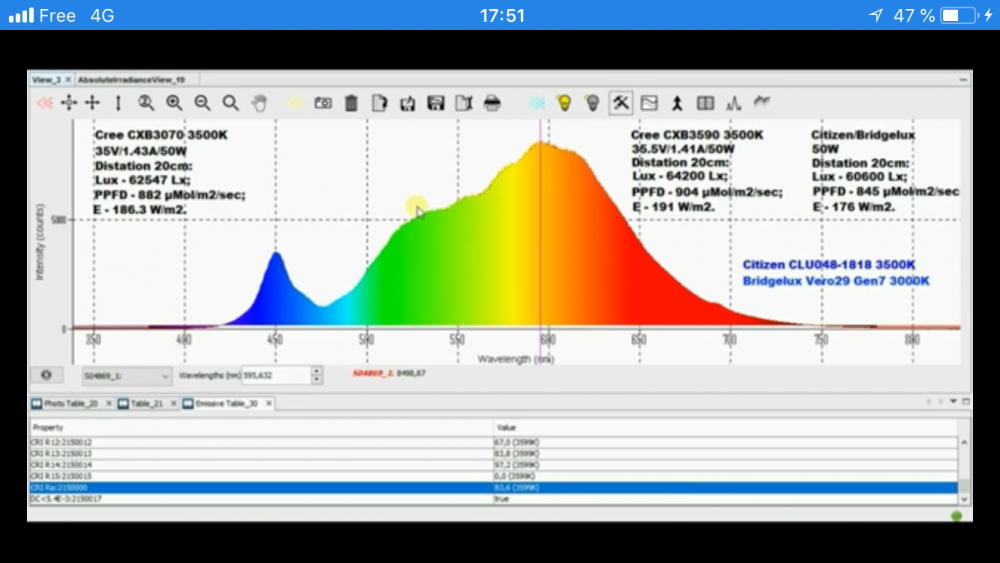Click the hammer and wrench tools icon
Viewport: 1000px width, 563px height.
click(x=621, y=103)
